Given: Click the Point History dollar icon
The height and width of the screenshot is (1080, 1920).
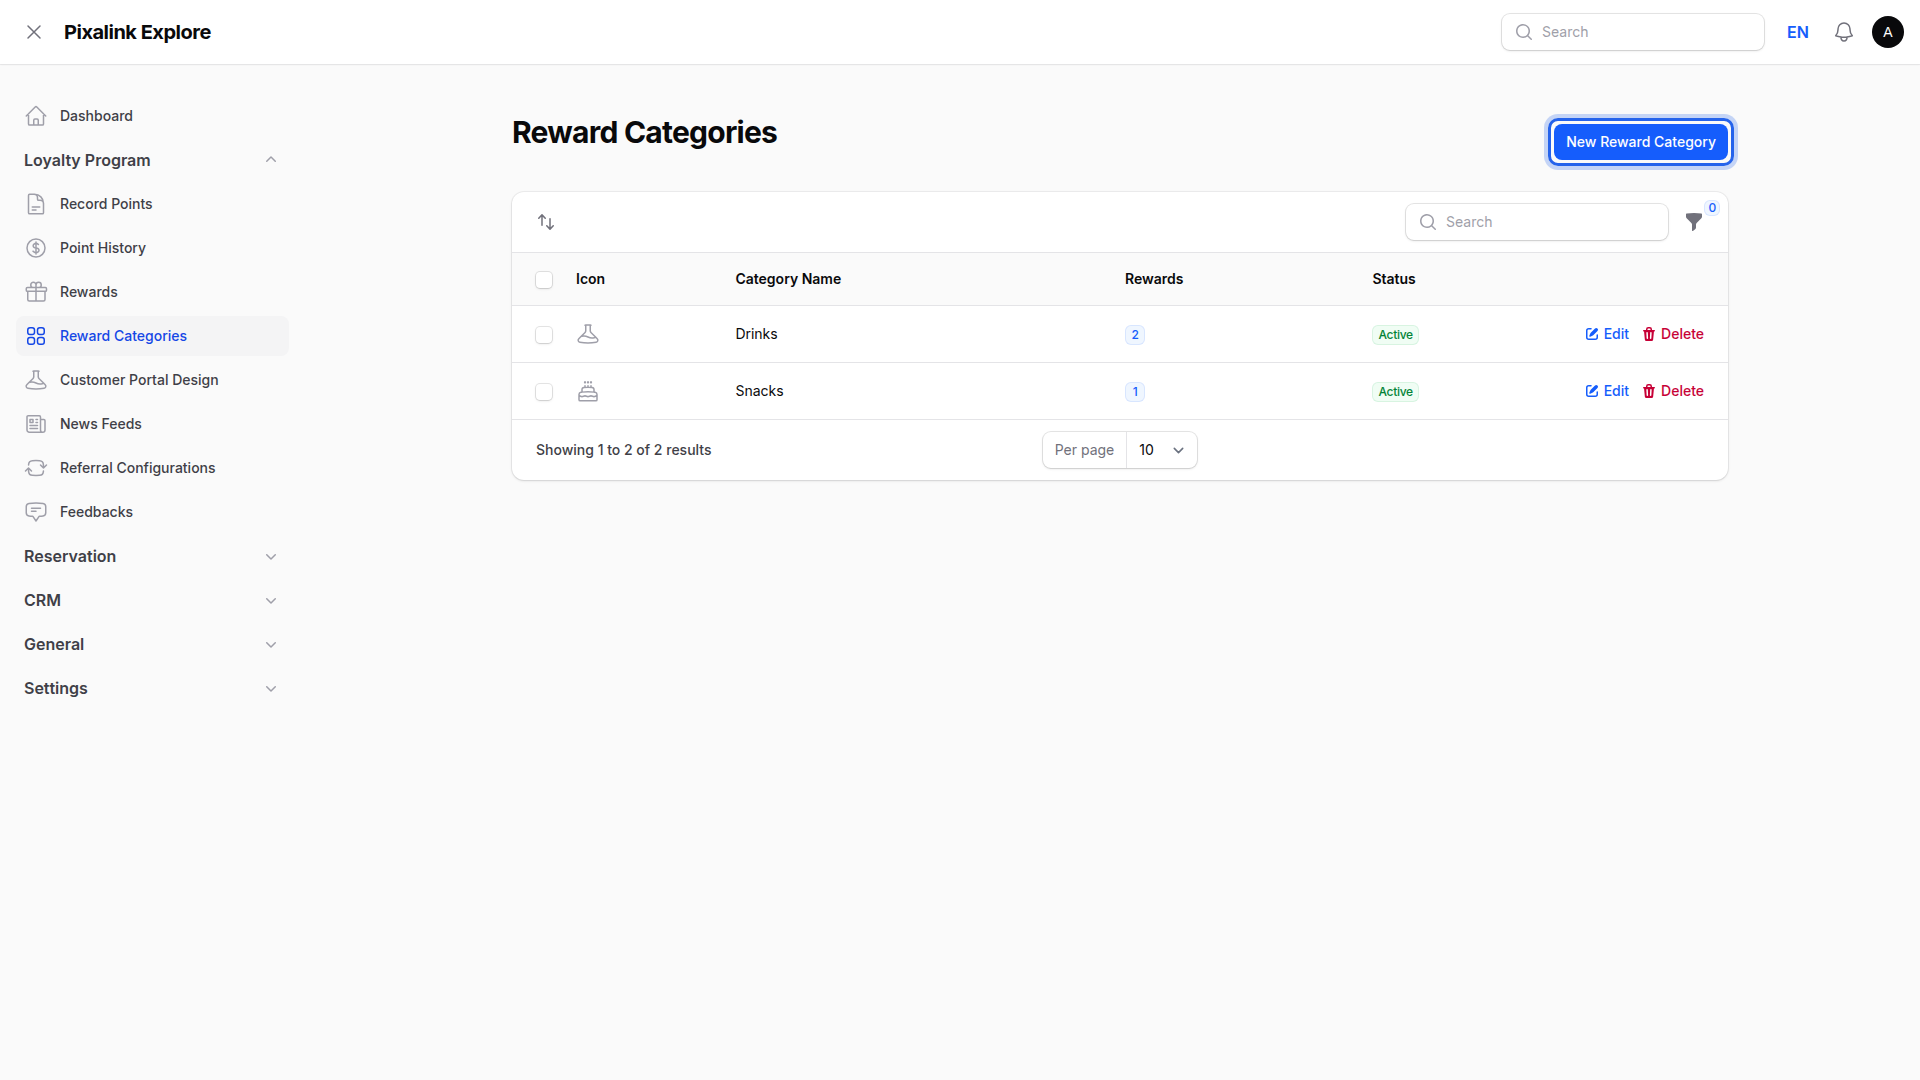Looking at the screenshot, I should pyautogui.click(x=36, y=248).
